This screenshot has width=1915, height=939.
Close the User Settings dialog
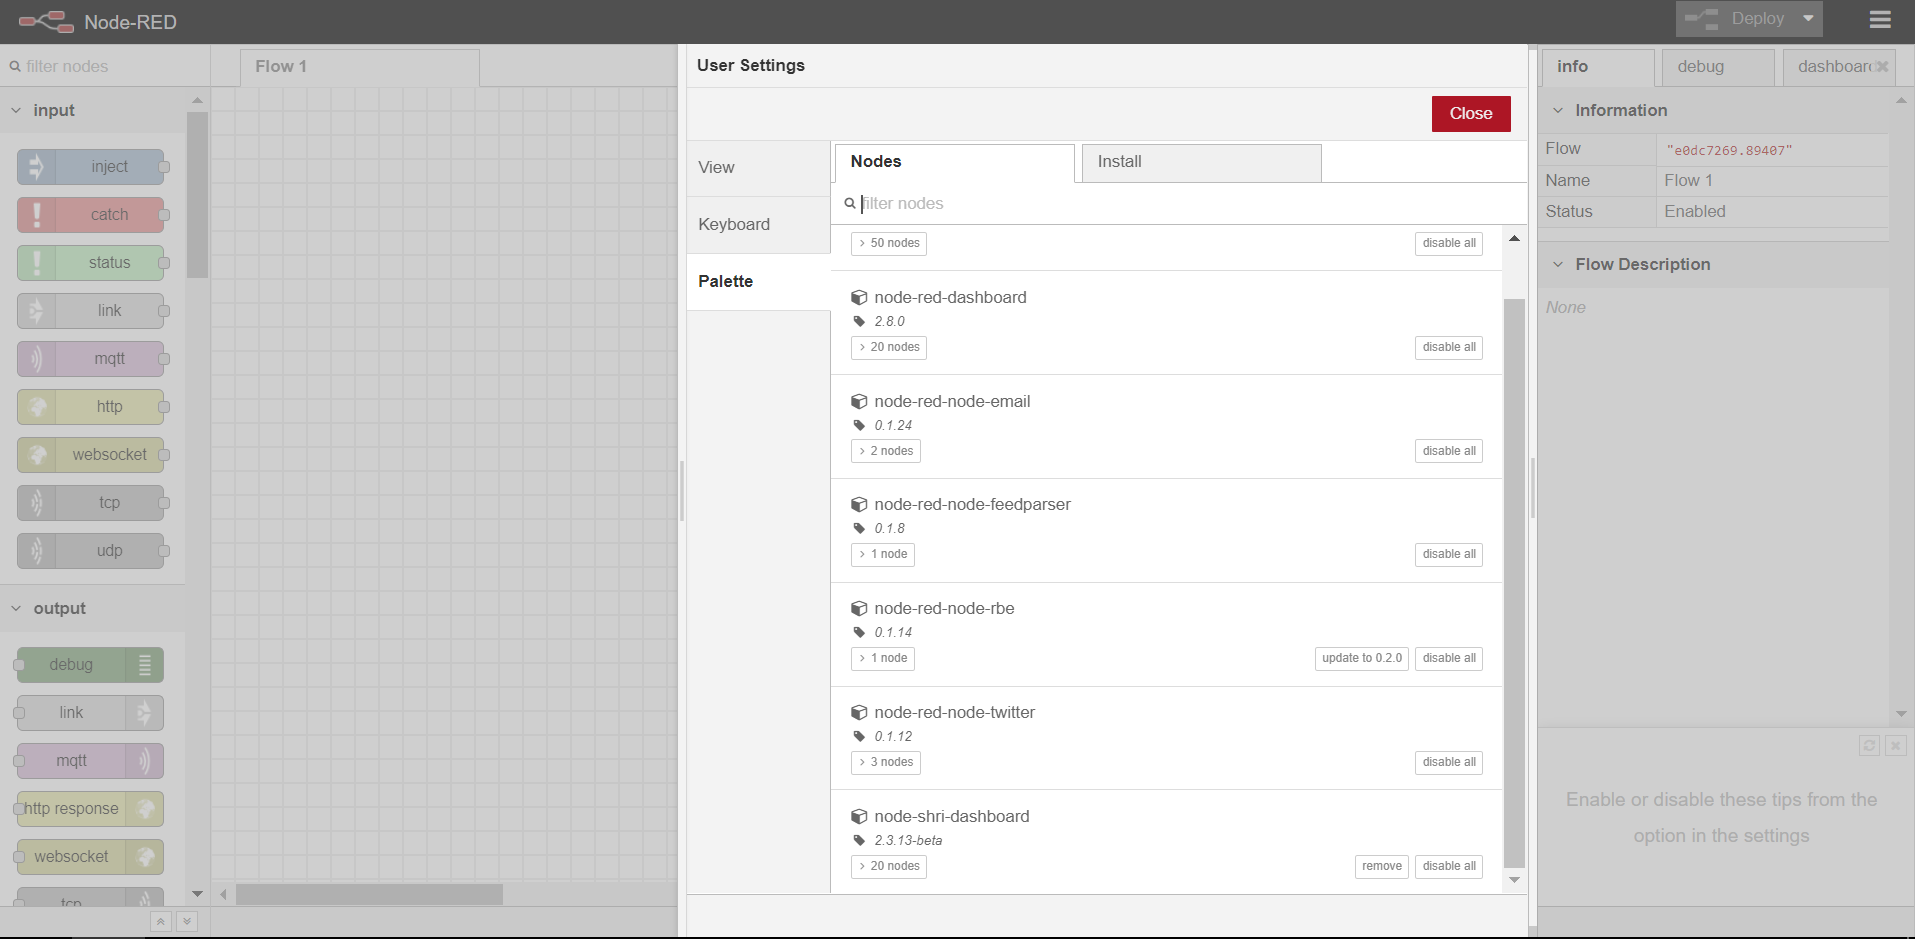1471,114
